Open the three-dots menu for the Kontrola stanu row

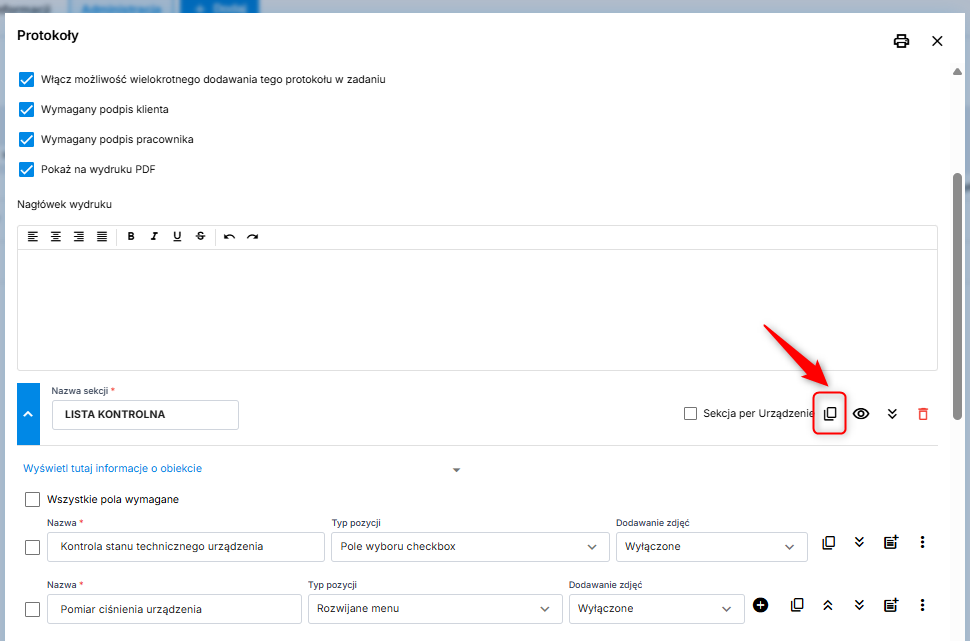pyautogui.click(x=922, y=543)
